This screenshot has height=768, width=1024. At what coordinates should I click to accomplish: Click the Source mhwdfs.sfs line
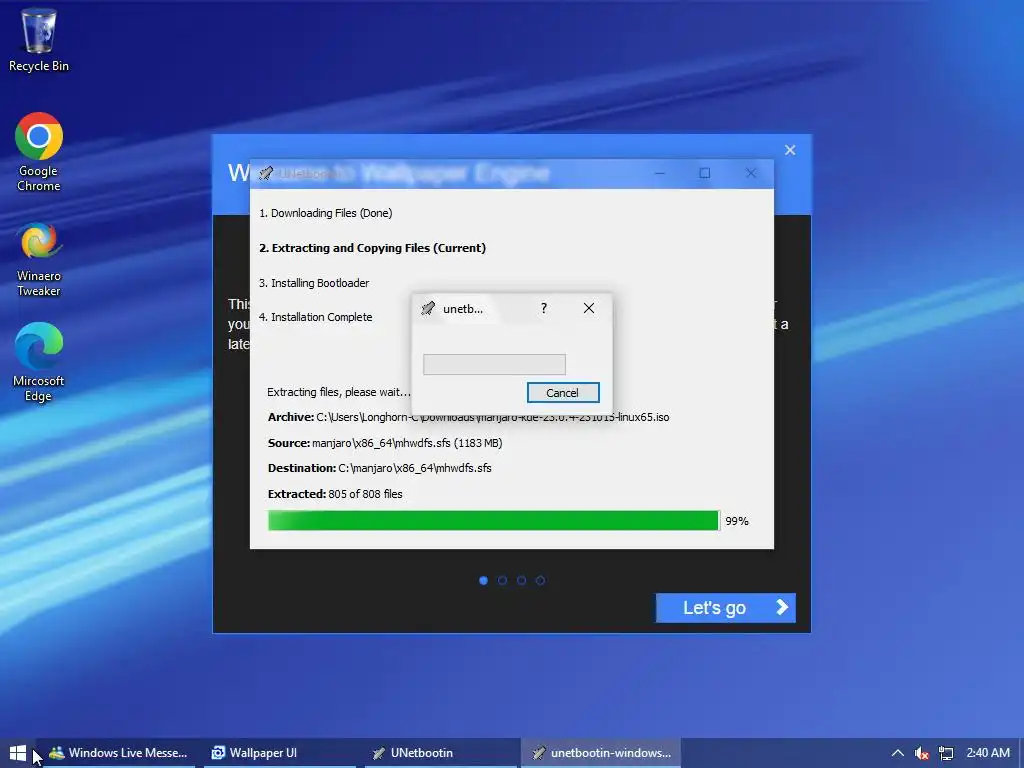pos(385,443)
